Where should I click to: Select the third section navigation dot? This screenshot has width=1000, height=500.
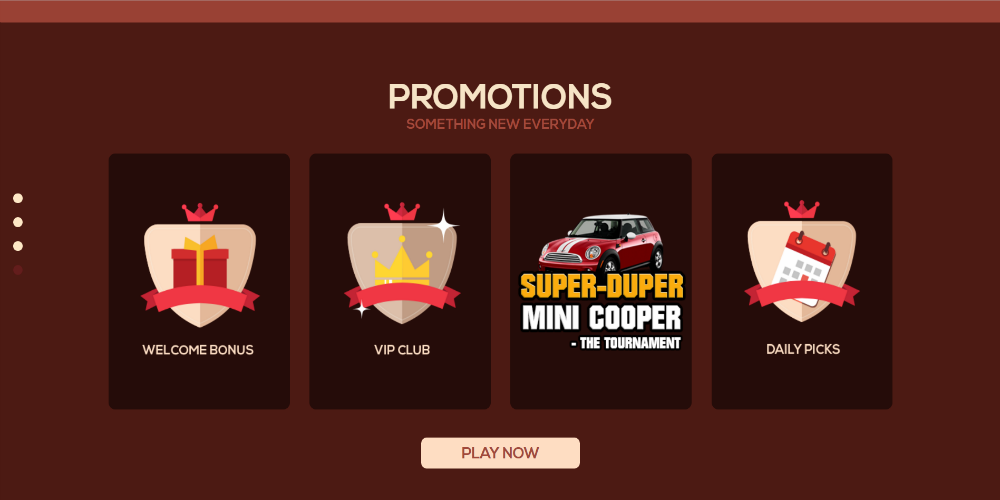point(18,246)
